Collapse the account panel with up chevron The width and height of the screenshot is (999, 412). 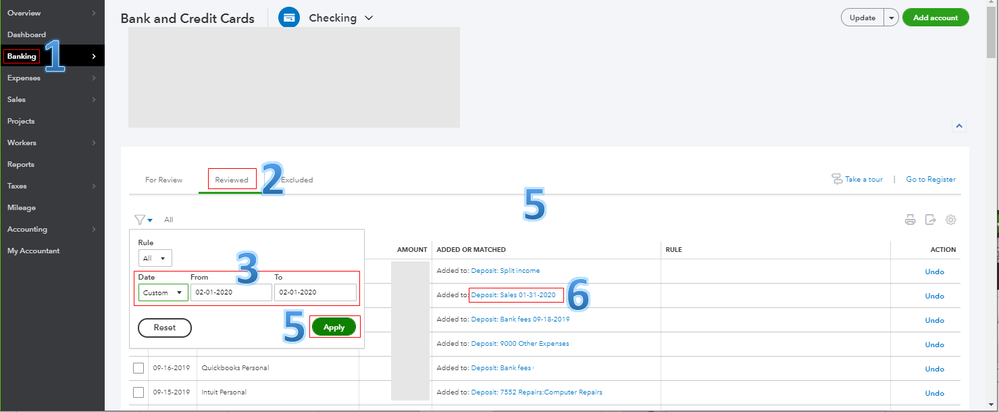(959, 126)
